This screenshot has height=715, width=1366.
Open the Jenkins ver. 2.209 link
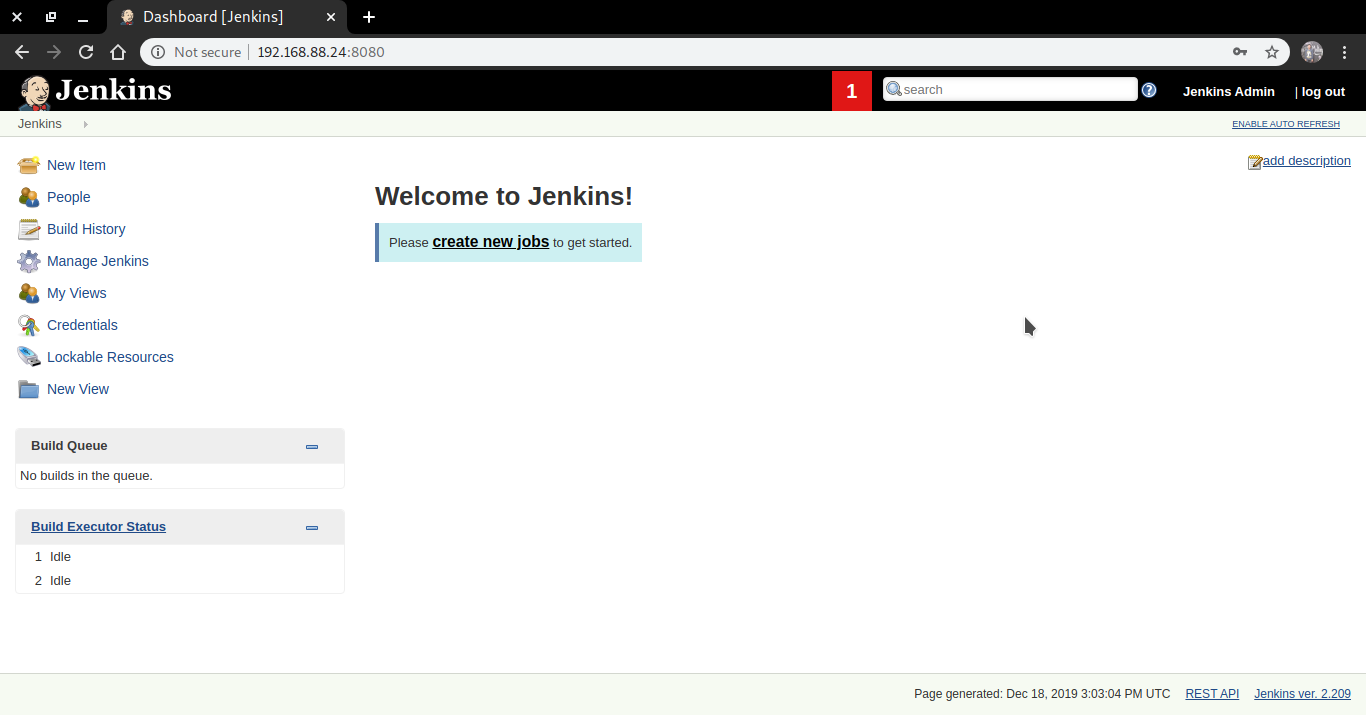(1303, 694)
